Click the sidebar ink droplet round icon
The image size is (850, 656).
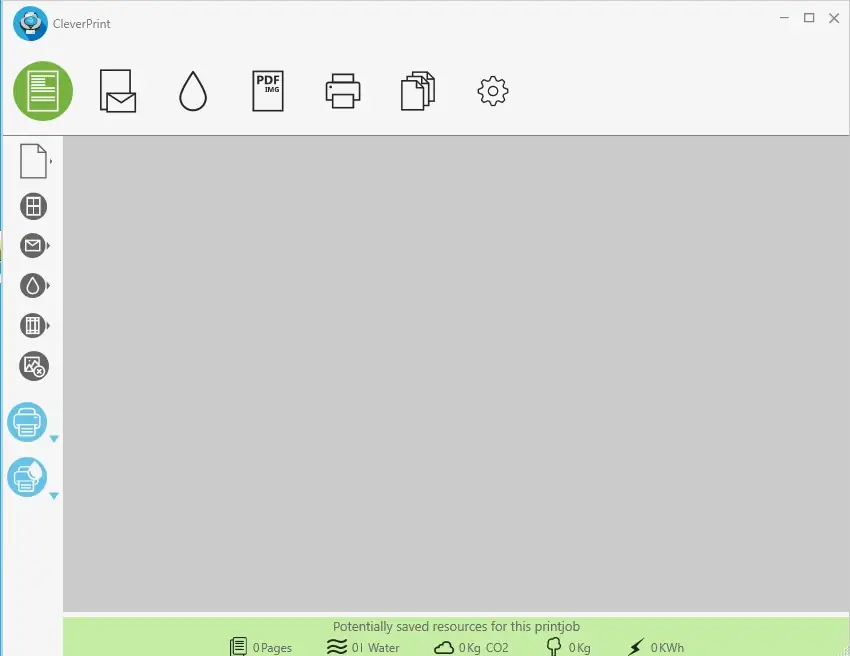pos(33,286)
